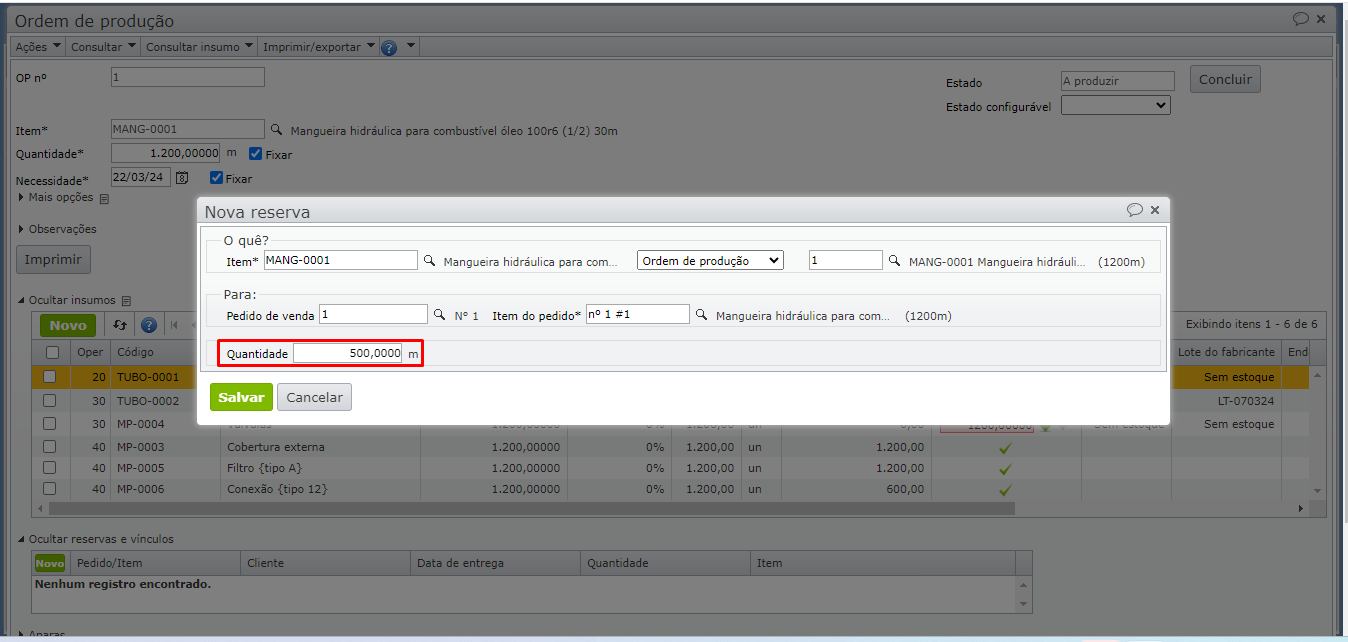Viewport: 1348px width, 642px height.
Task: Click Salvar button in Nova reserva
Action: click(241, 397)
